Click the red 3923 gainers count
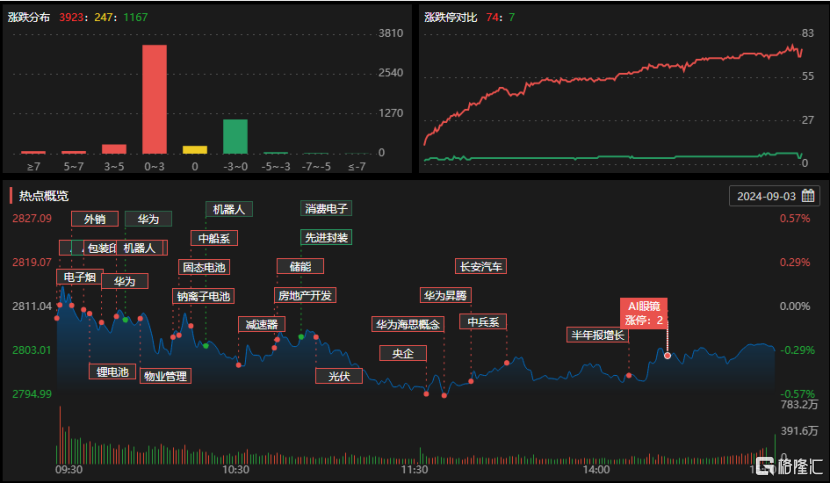 pyautogui.click(x=71, y=17)
